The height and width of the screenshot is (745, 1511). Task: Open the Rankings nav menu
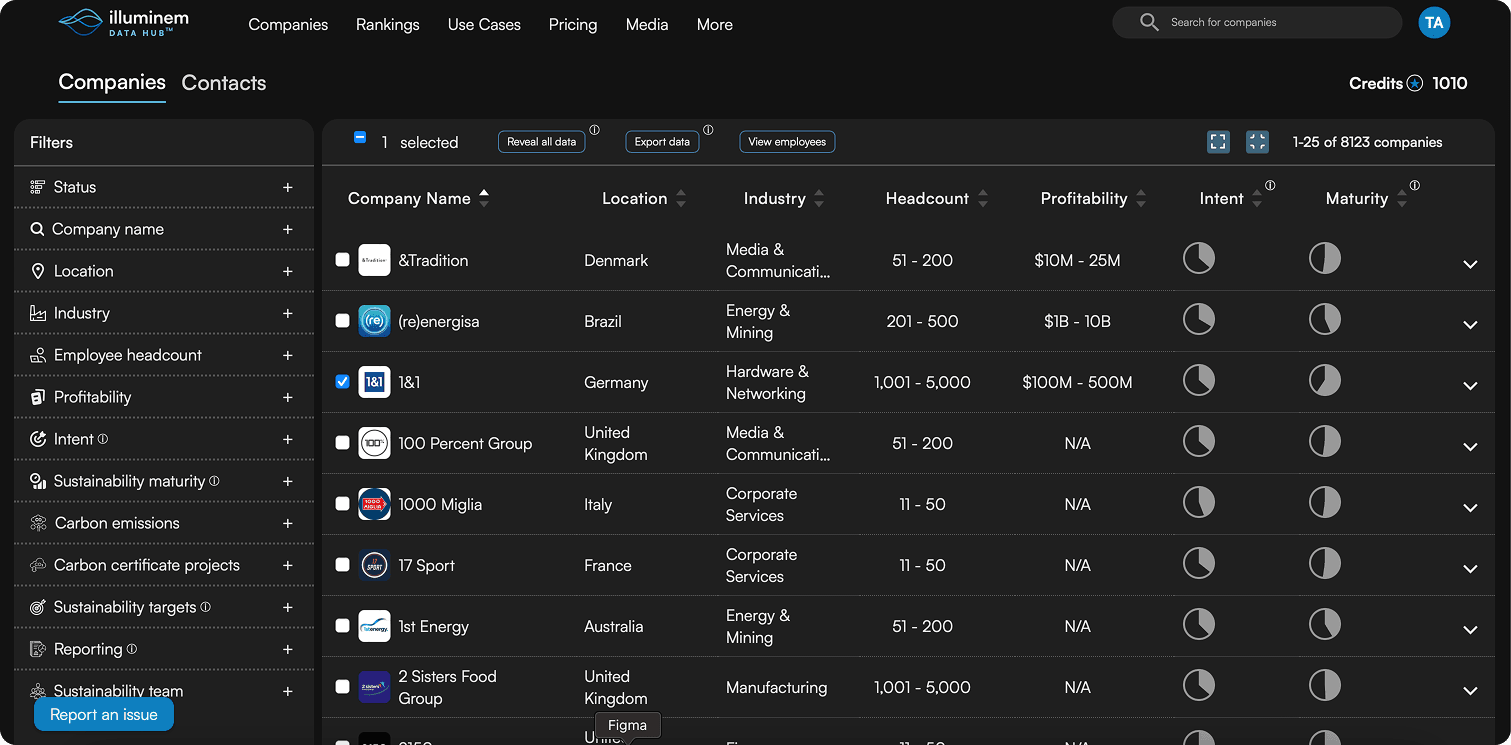point(388,24)
